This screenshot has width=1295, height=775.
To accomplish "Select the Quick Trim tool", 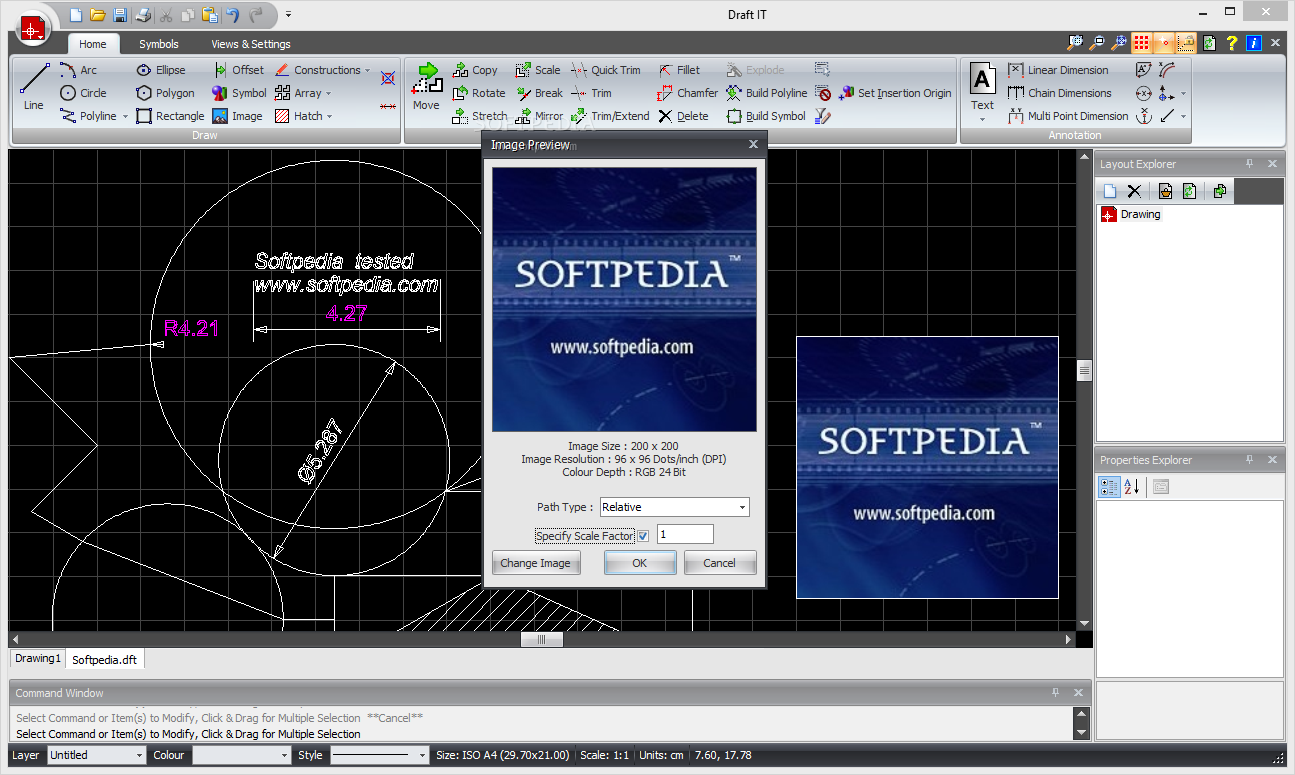I will [x=606, y=70].
